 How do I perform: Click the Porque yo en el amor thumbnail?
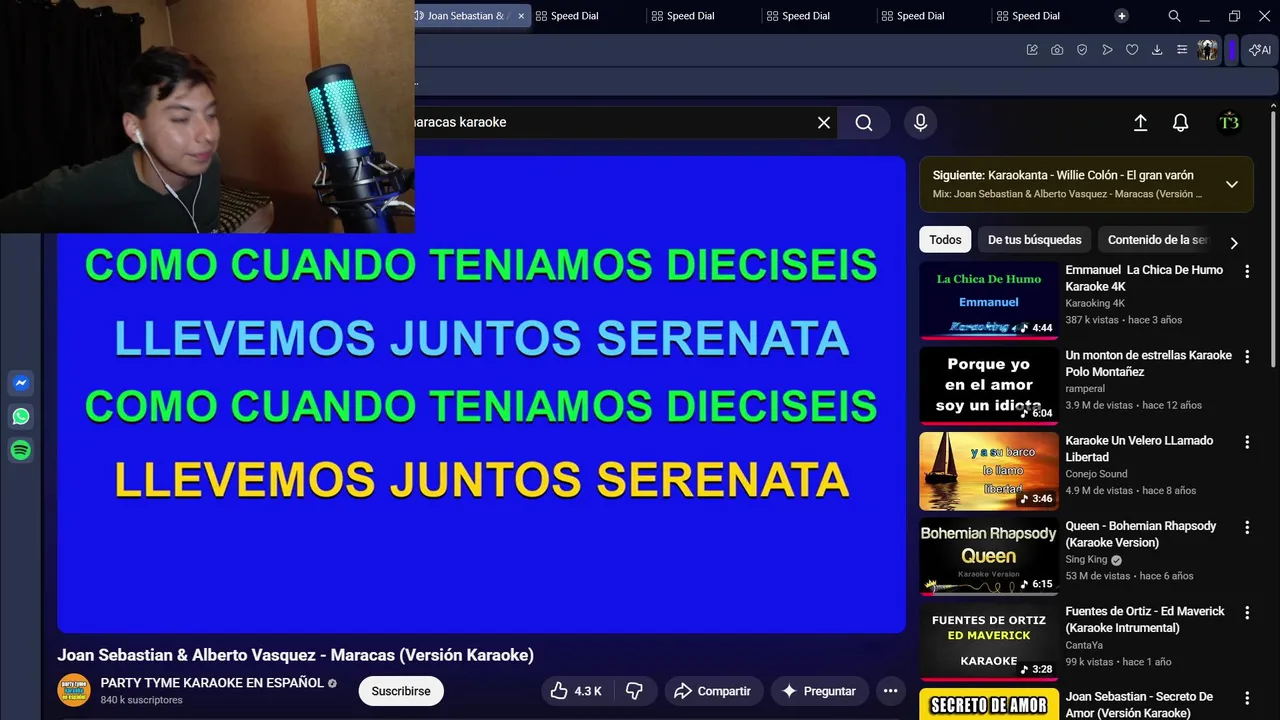click(x=989, y=386)
